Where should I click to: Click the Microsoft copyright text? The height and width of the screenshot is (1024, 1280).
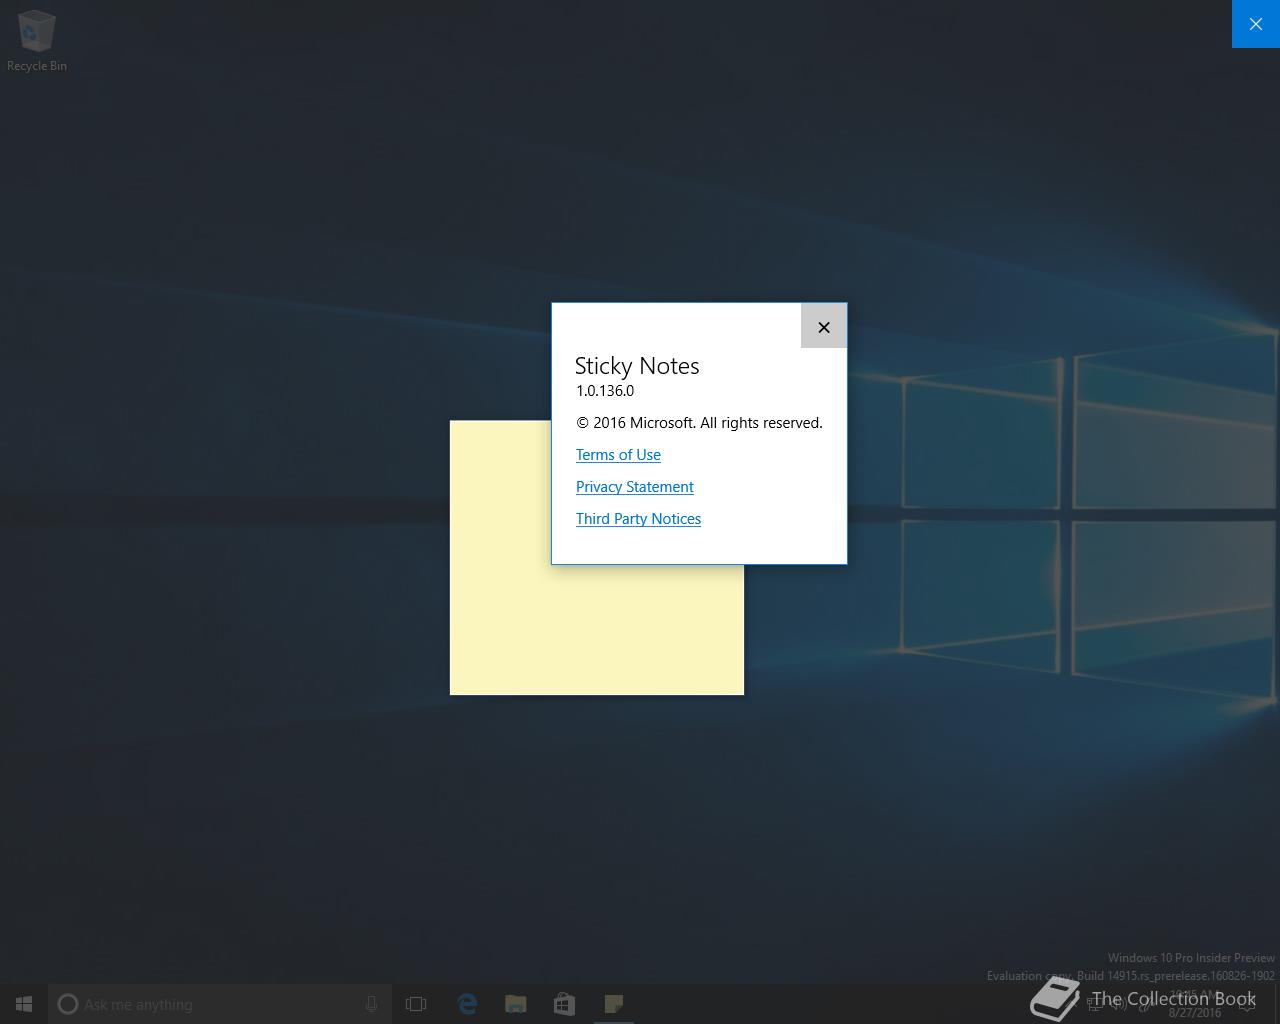point(699,423)
